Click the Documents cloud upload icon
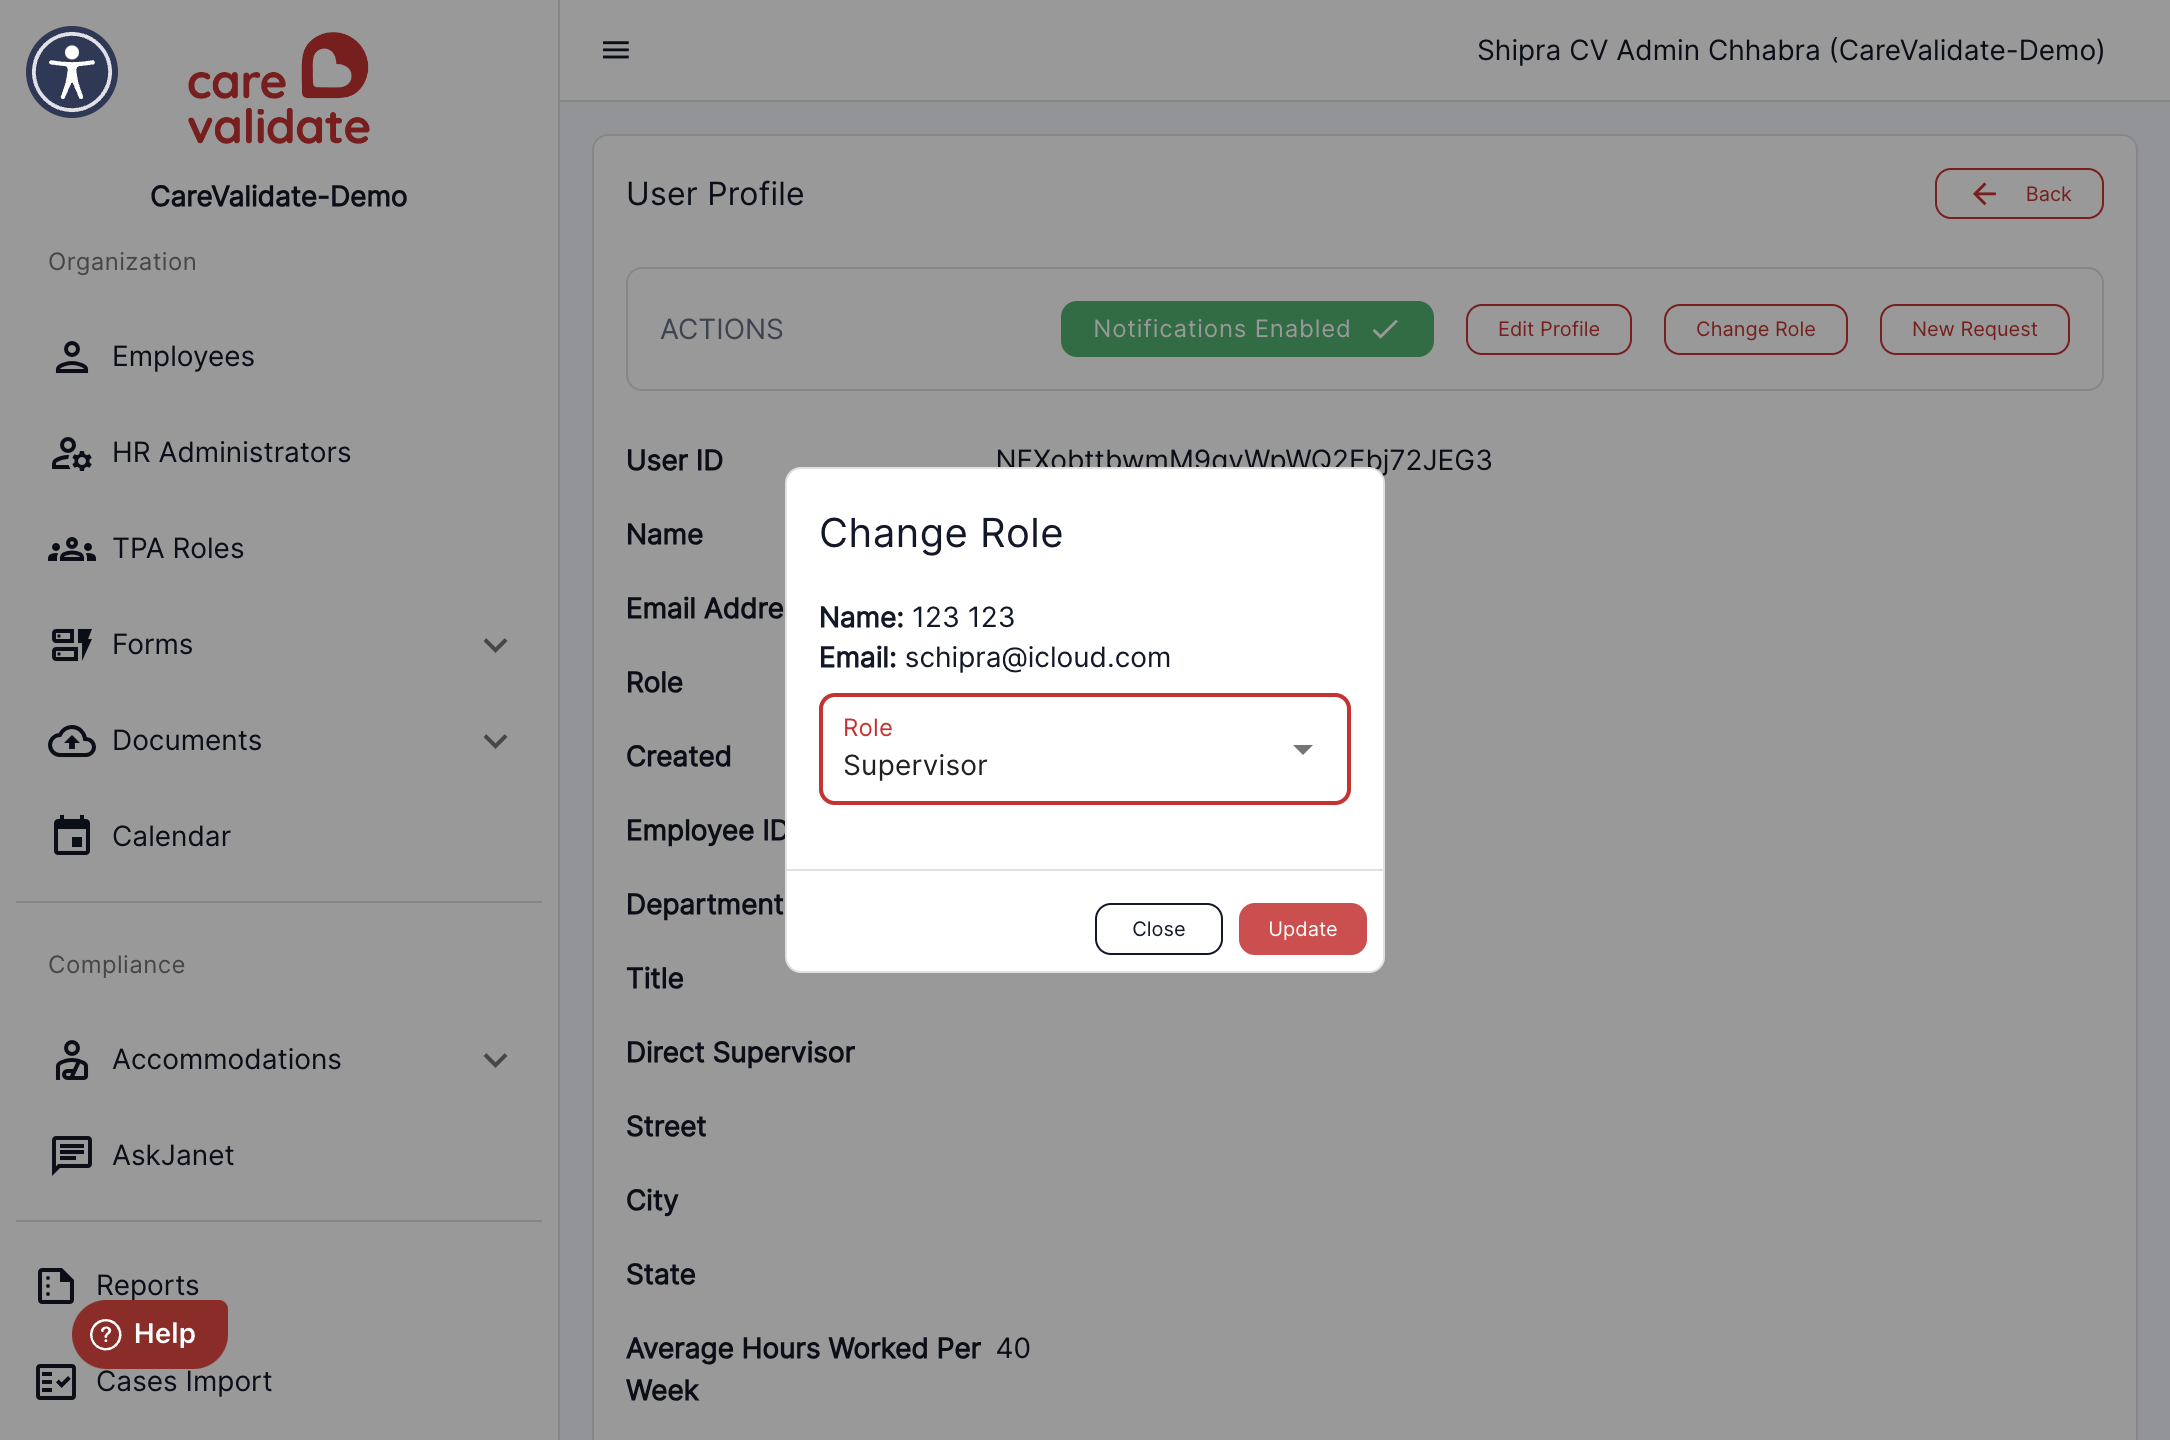The width and height of the screenshot is (2170, 1440). coord(71,740)
